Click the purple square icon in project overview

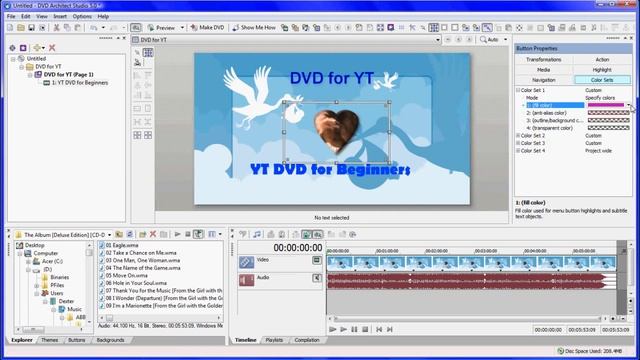click(23, 48)
